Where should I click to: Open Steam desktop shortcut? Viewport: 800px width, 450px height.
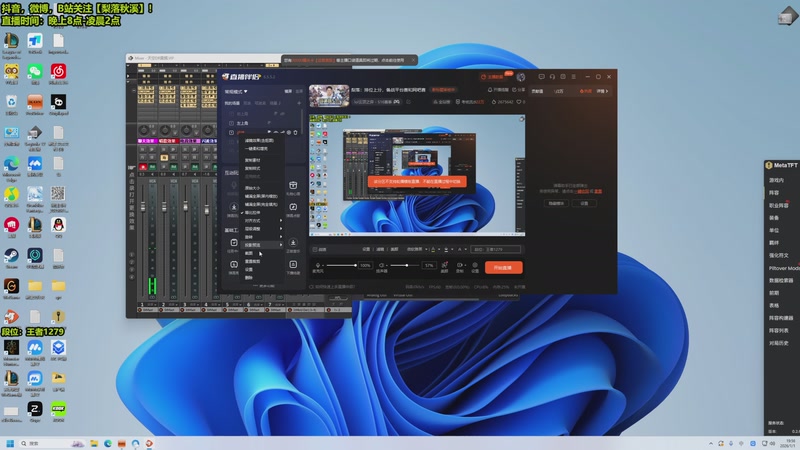11,256
